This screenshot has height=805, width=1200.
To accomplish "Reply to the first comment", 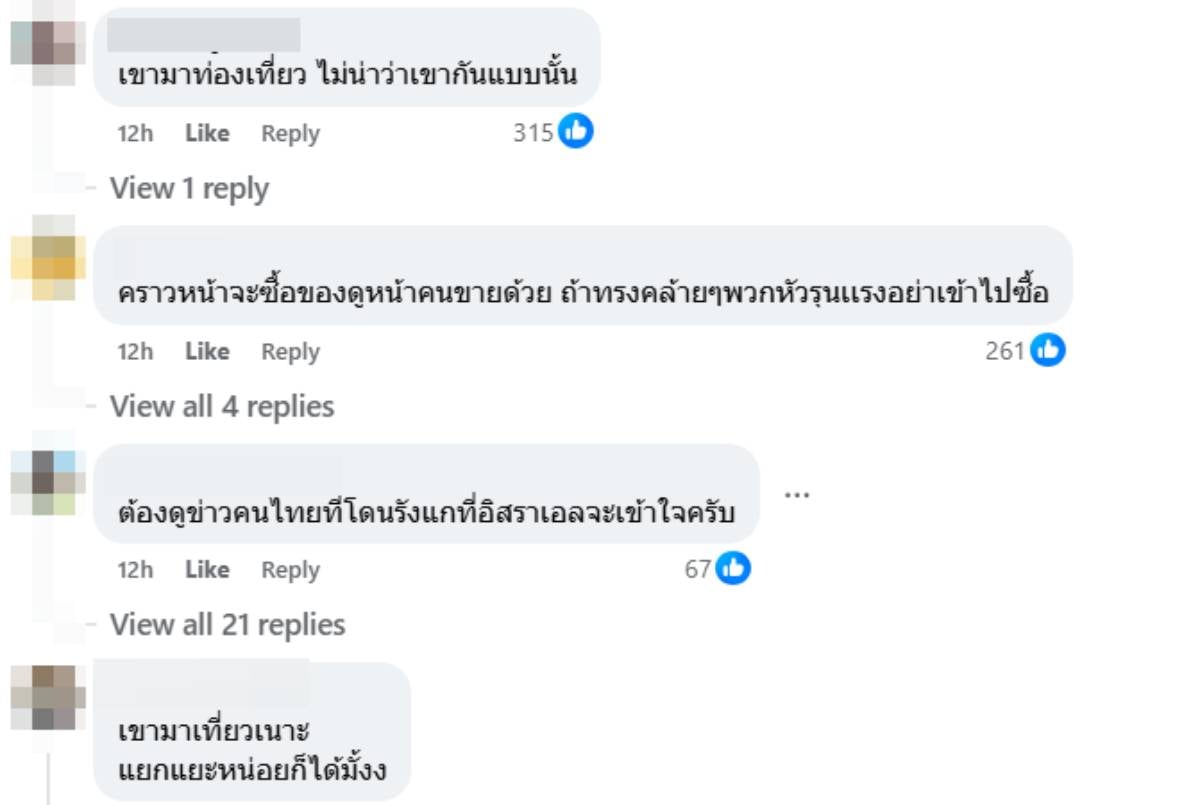I will coord(290,133).
